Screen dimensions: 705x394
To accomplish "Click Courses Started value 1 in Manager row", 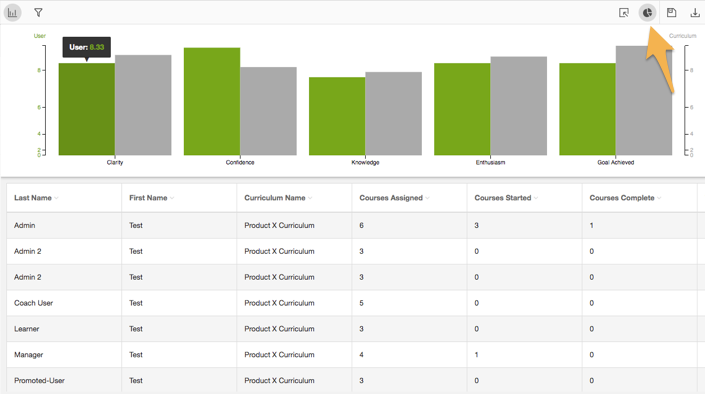I will click(x=477, y=355).
